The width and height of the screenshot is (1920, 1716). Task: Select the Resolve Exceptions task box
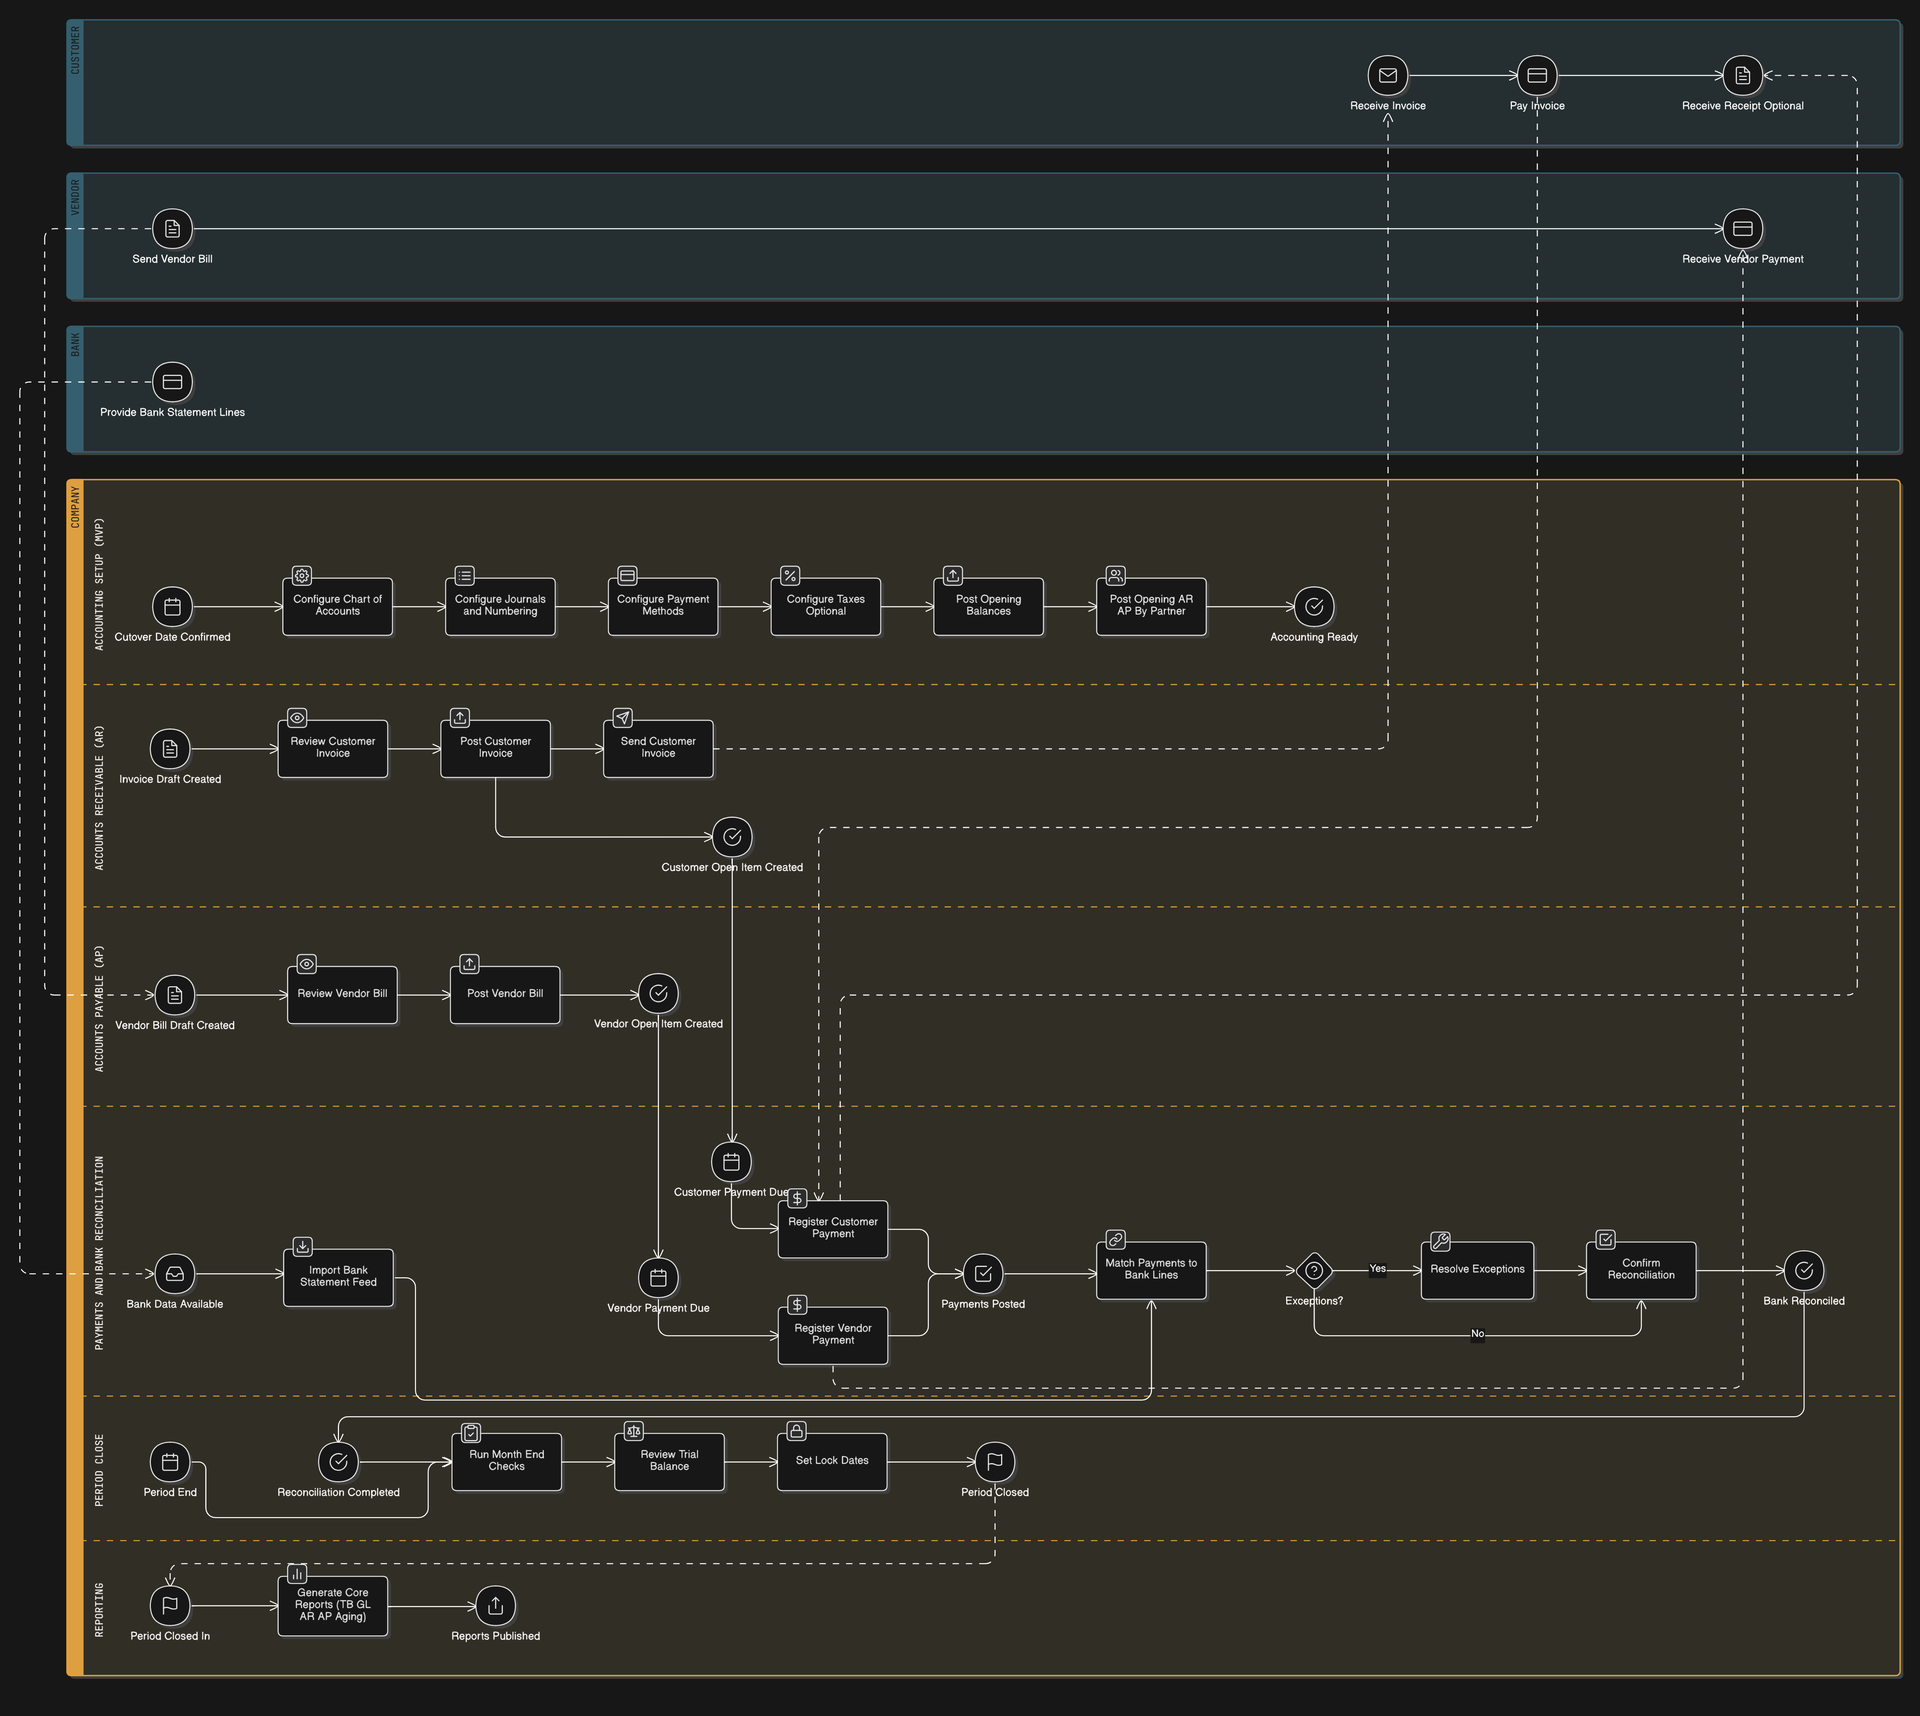(x=1476, y=1270)
